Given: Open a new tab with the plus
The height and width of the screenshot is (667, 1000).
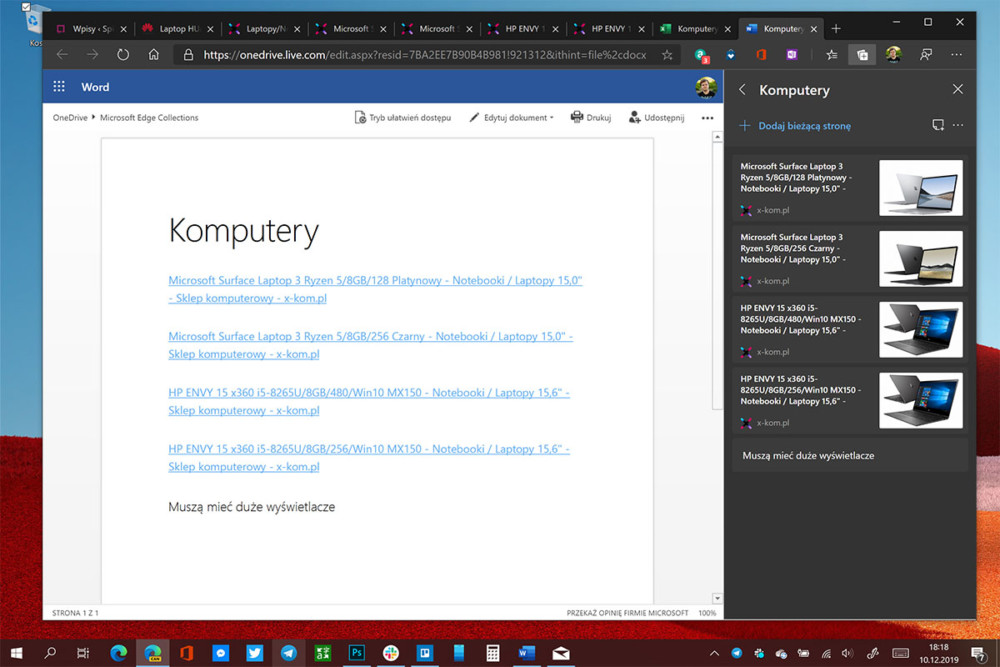Looking at the screenshot, I should (836, 29).
